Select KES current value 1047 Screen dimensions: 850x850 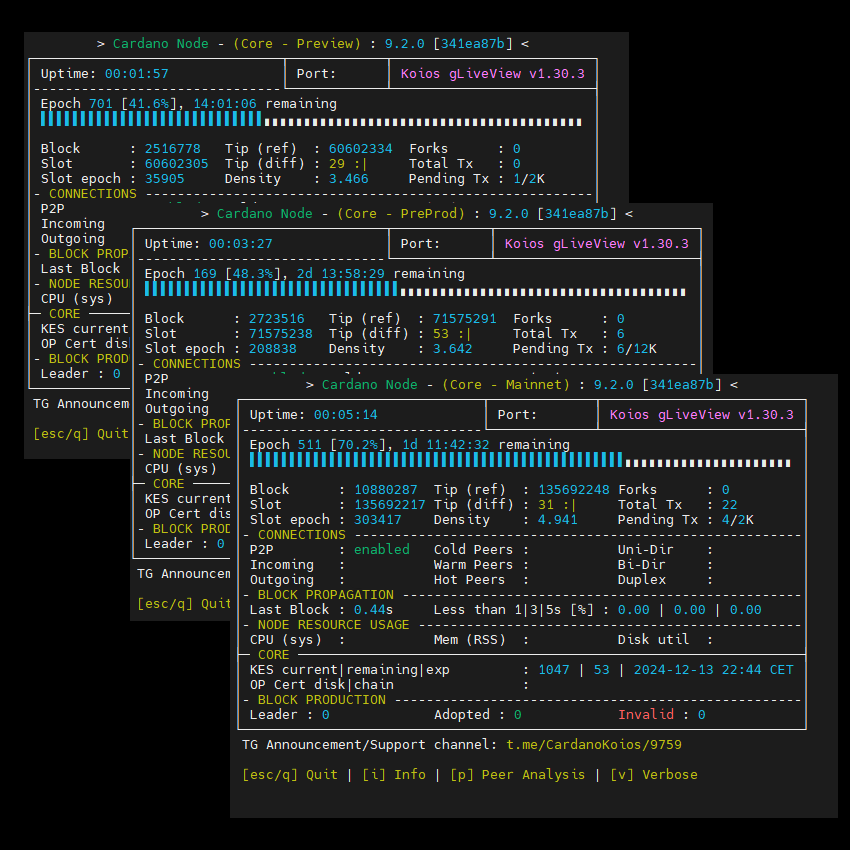(x=554, y=670)
